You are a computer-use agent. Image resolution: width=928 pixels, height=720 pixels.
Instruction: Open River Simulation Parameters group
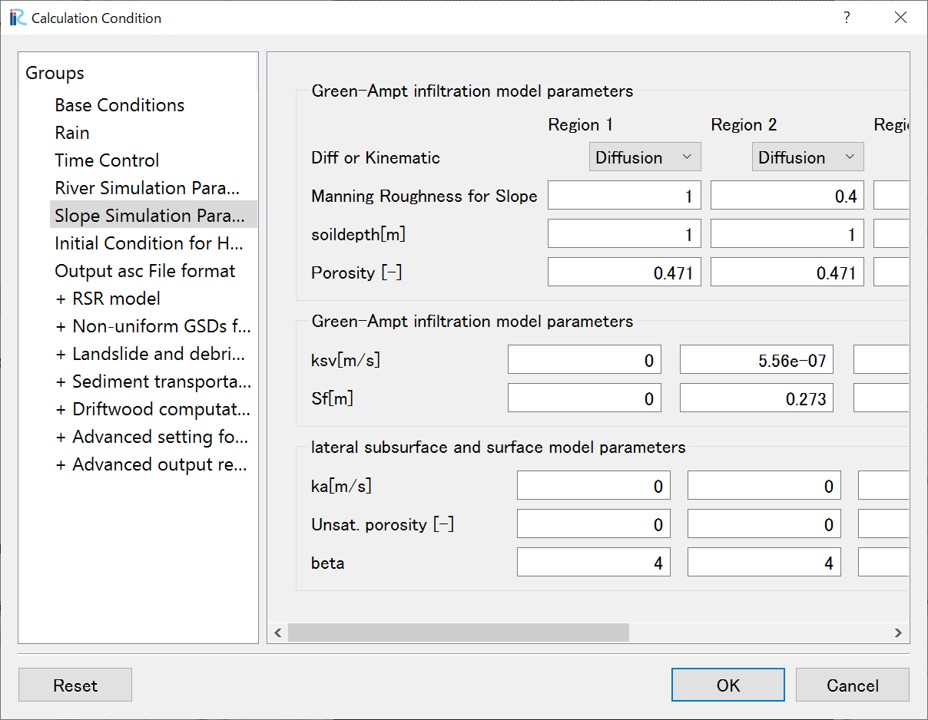[x=147, y=188]
